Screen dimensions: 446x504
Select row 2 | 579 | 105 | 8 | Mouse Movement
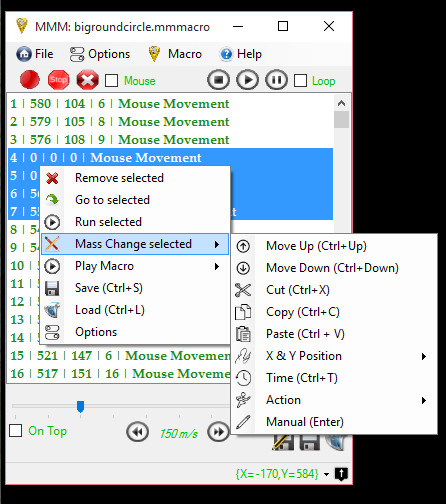(x=170, y=122)
